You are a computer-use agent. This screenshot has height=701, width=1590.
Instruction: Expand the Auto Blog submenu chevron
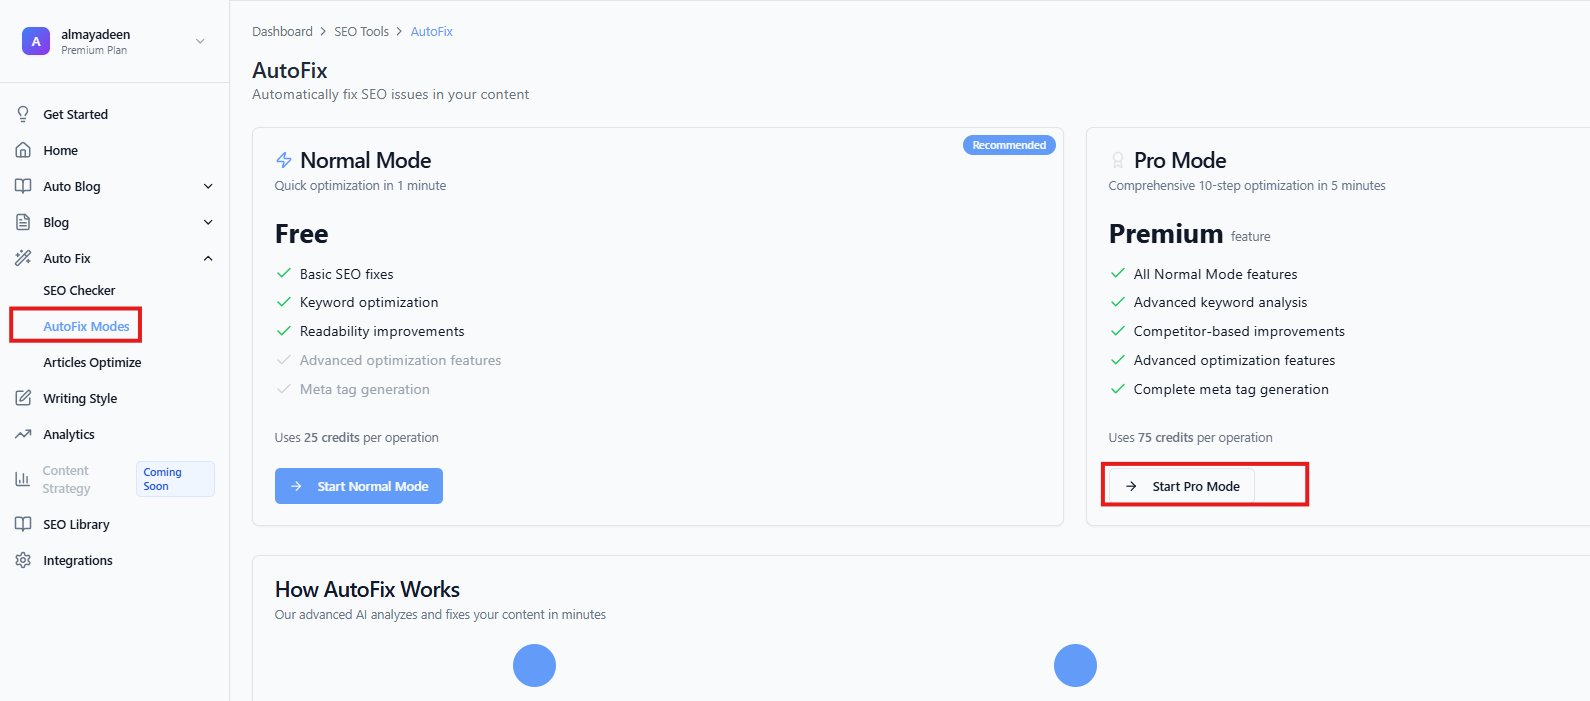coord(208,186)
